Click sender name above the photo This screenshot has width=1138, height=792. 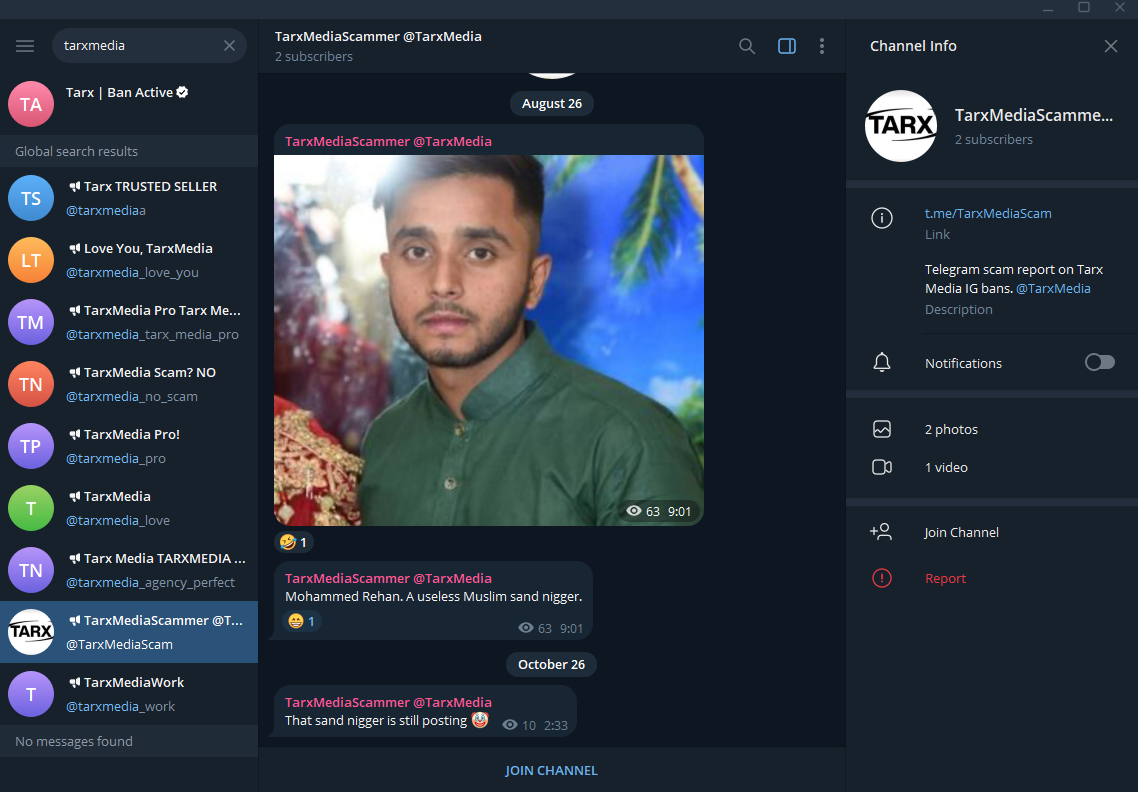(x=388, y=142)
